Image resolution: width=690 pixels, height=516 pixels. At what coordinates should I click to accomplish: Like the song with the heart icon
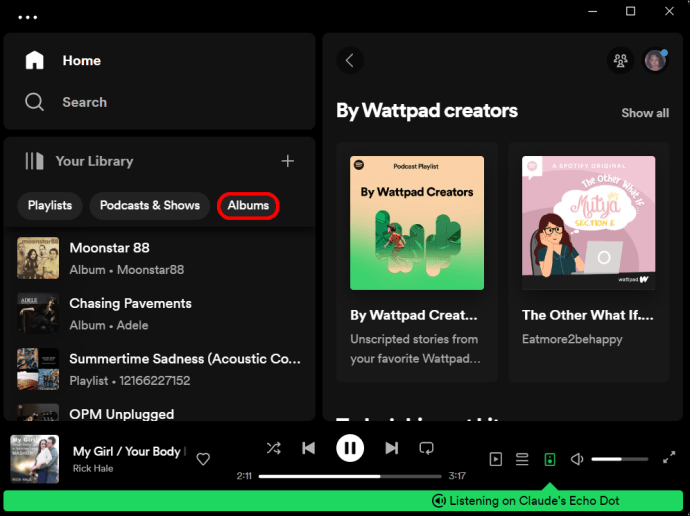point(203,459)
